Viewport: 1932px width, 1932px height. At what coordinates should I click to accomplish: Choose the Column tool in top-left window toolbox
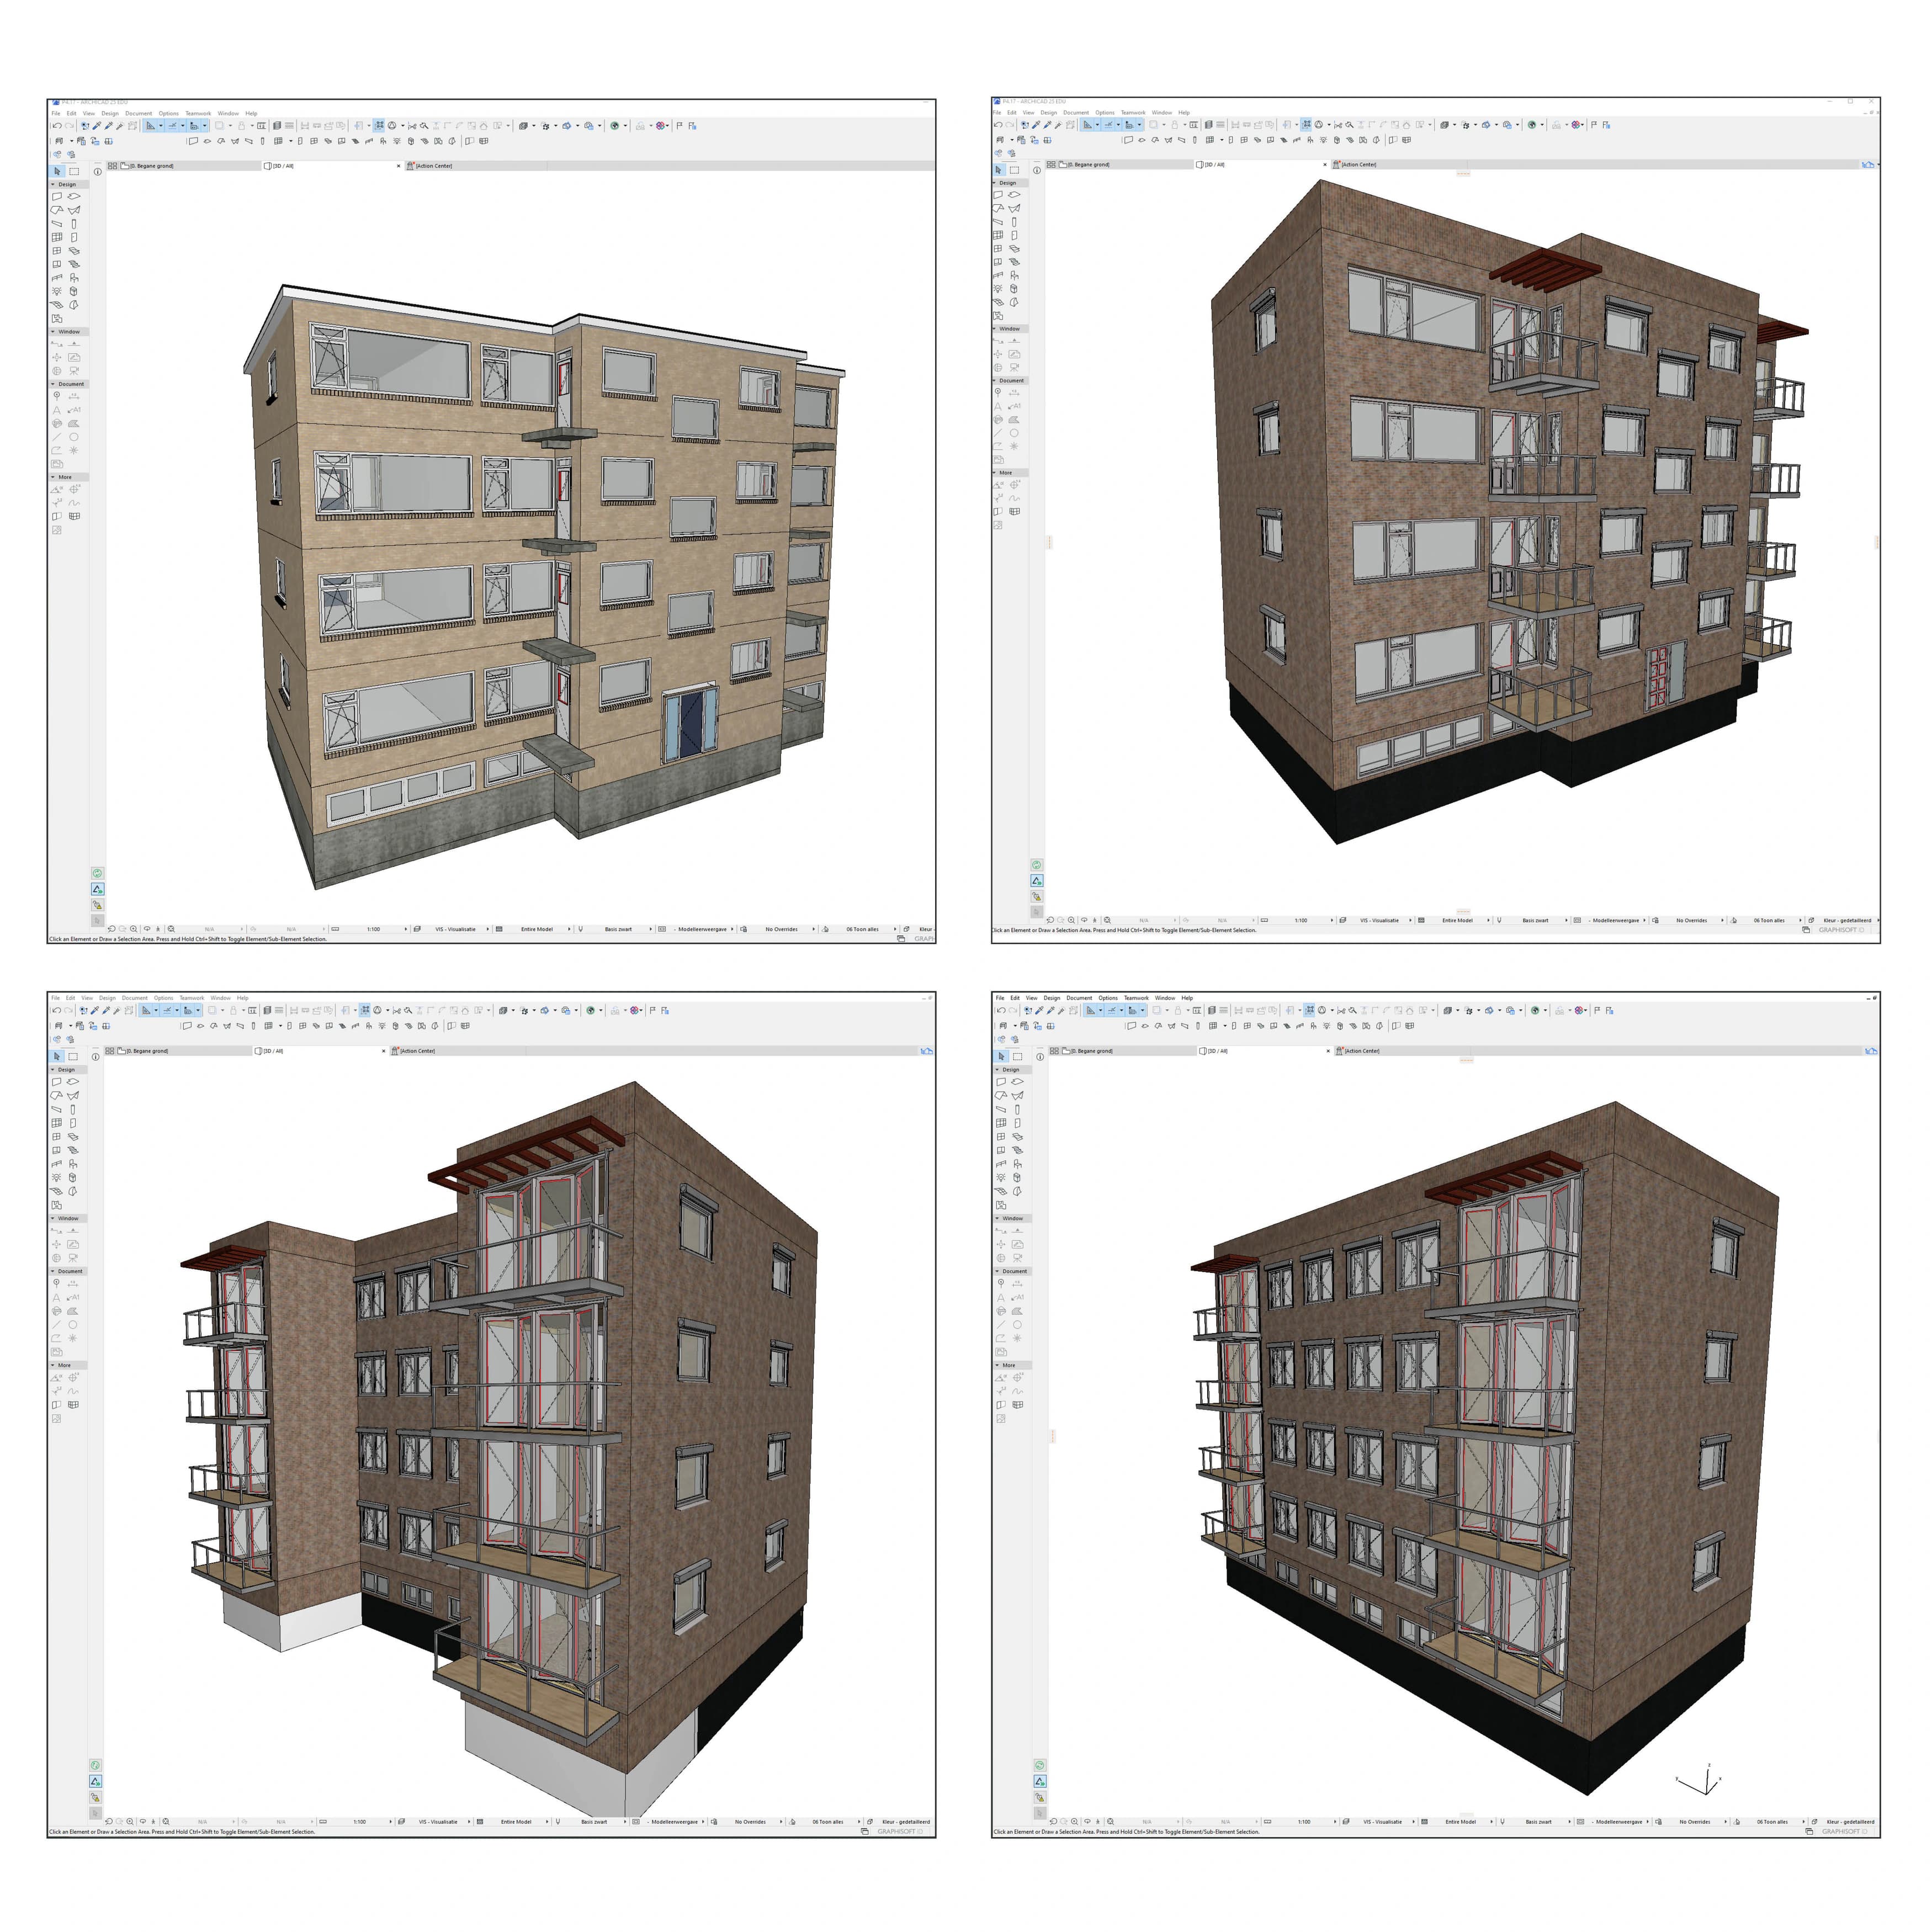pos(74,224)
